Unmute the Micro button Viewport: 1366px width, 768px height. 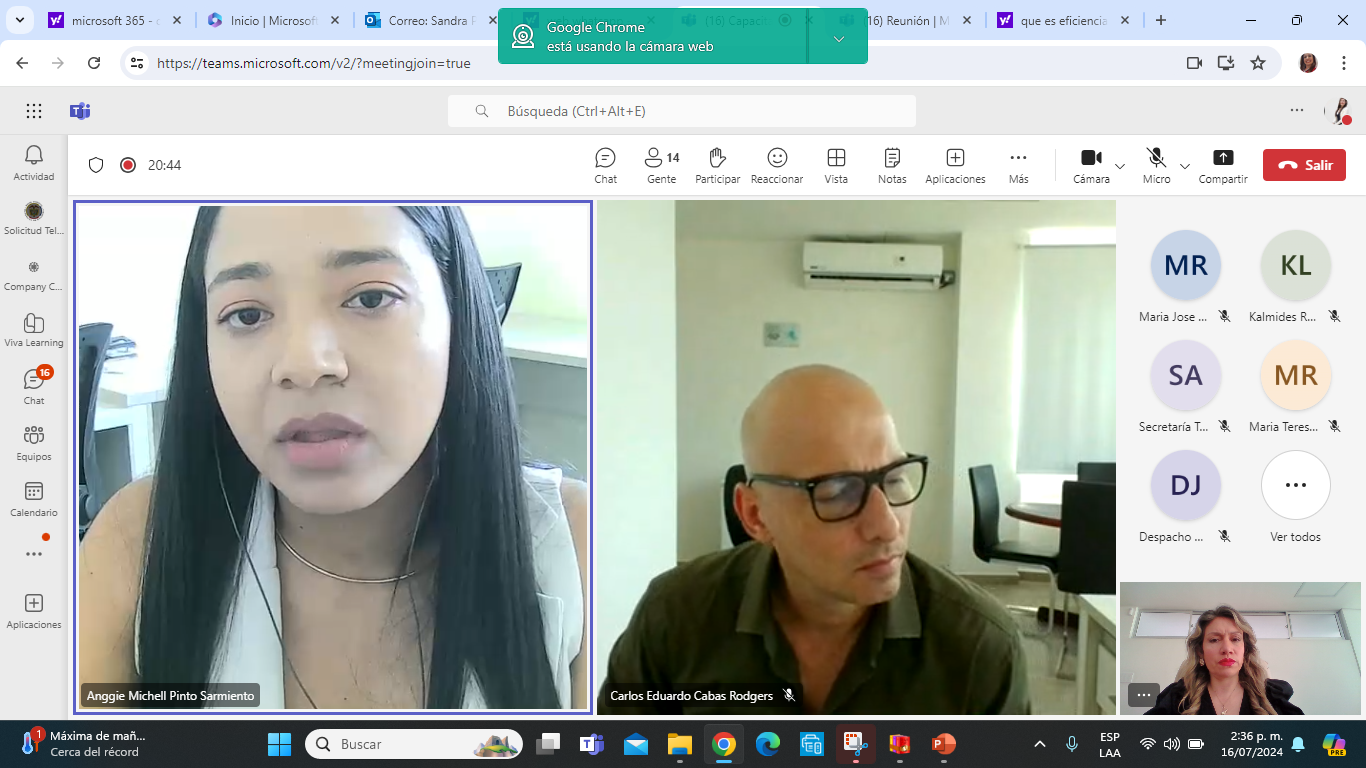tap(1156, 166)
